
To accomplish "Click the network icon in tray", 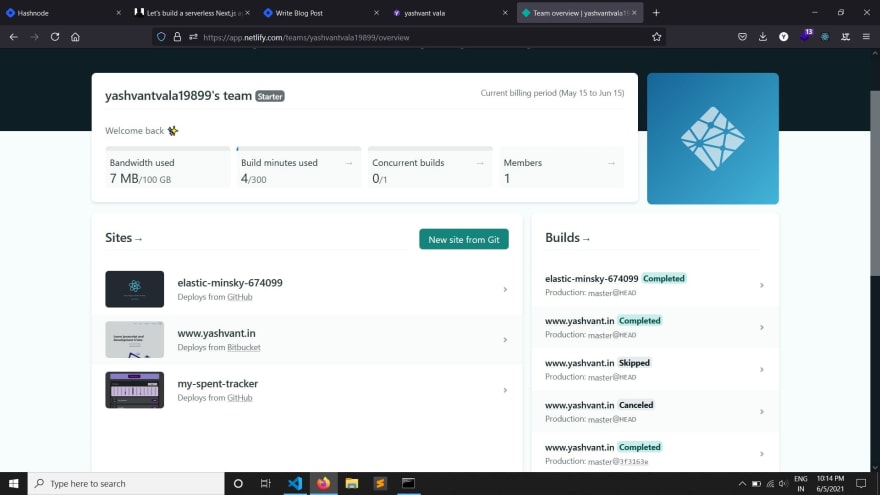I will point(770,483).
